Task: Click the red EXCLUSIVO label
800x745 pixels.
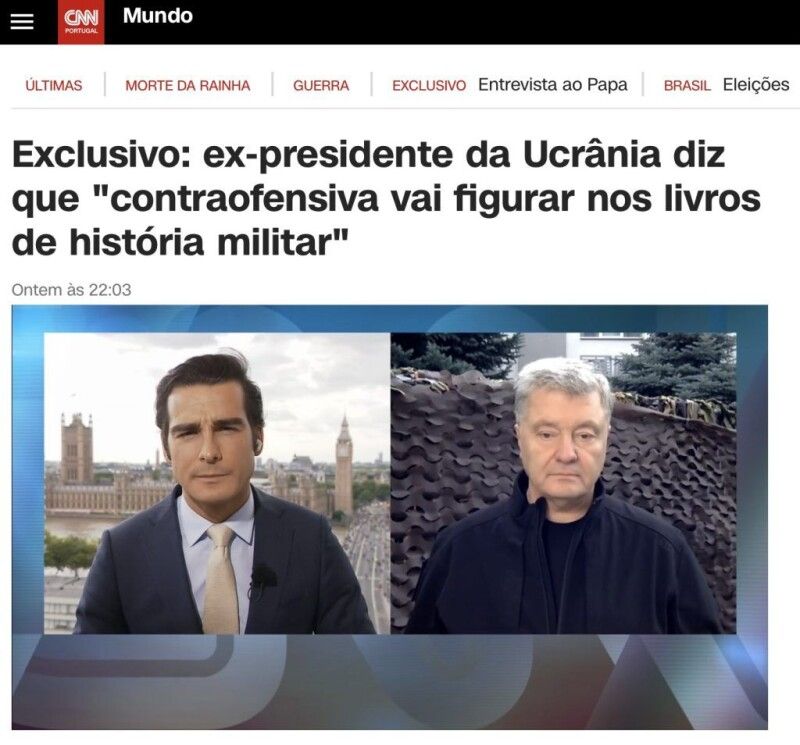Action: tap(429, 85)
